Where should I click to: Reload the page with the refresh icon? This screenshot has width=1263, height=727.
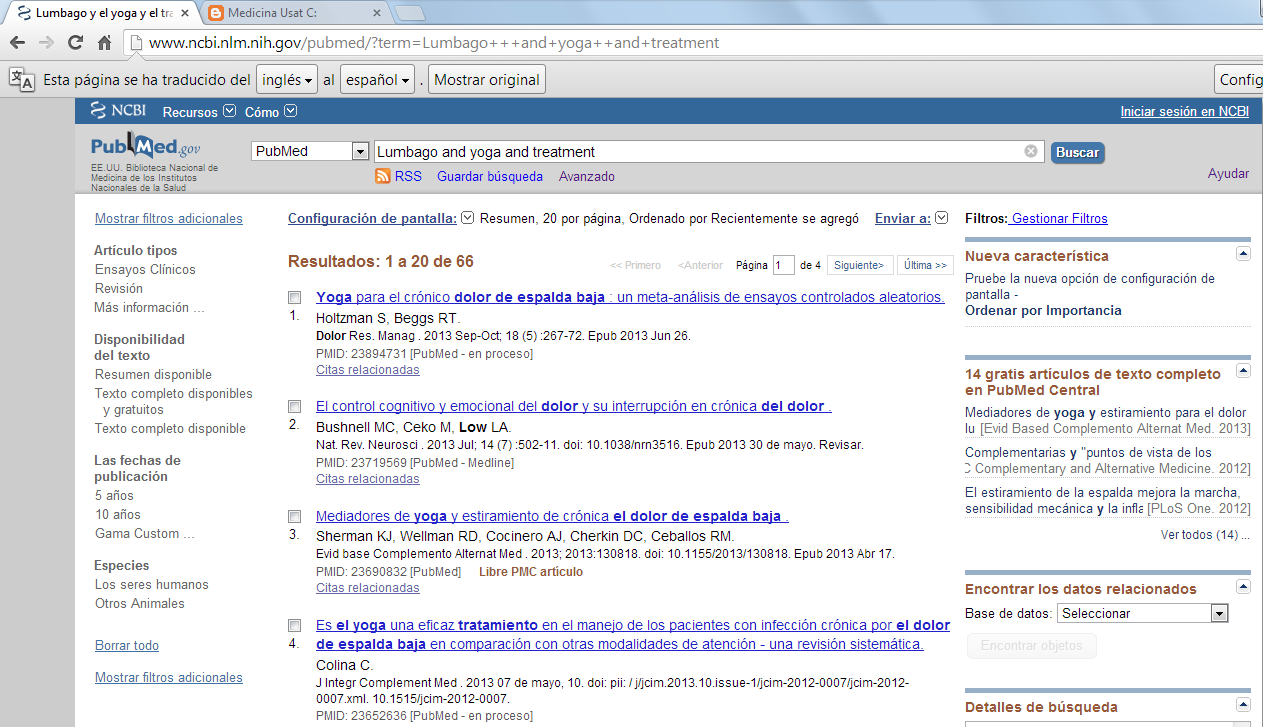coord(75,43)
